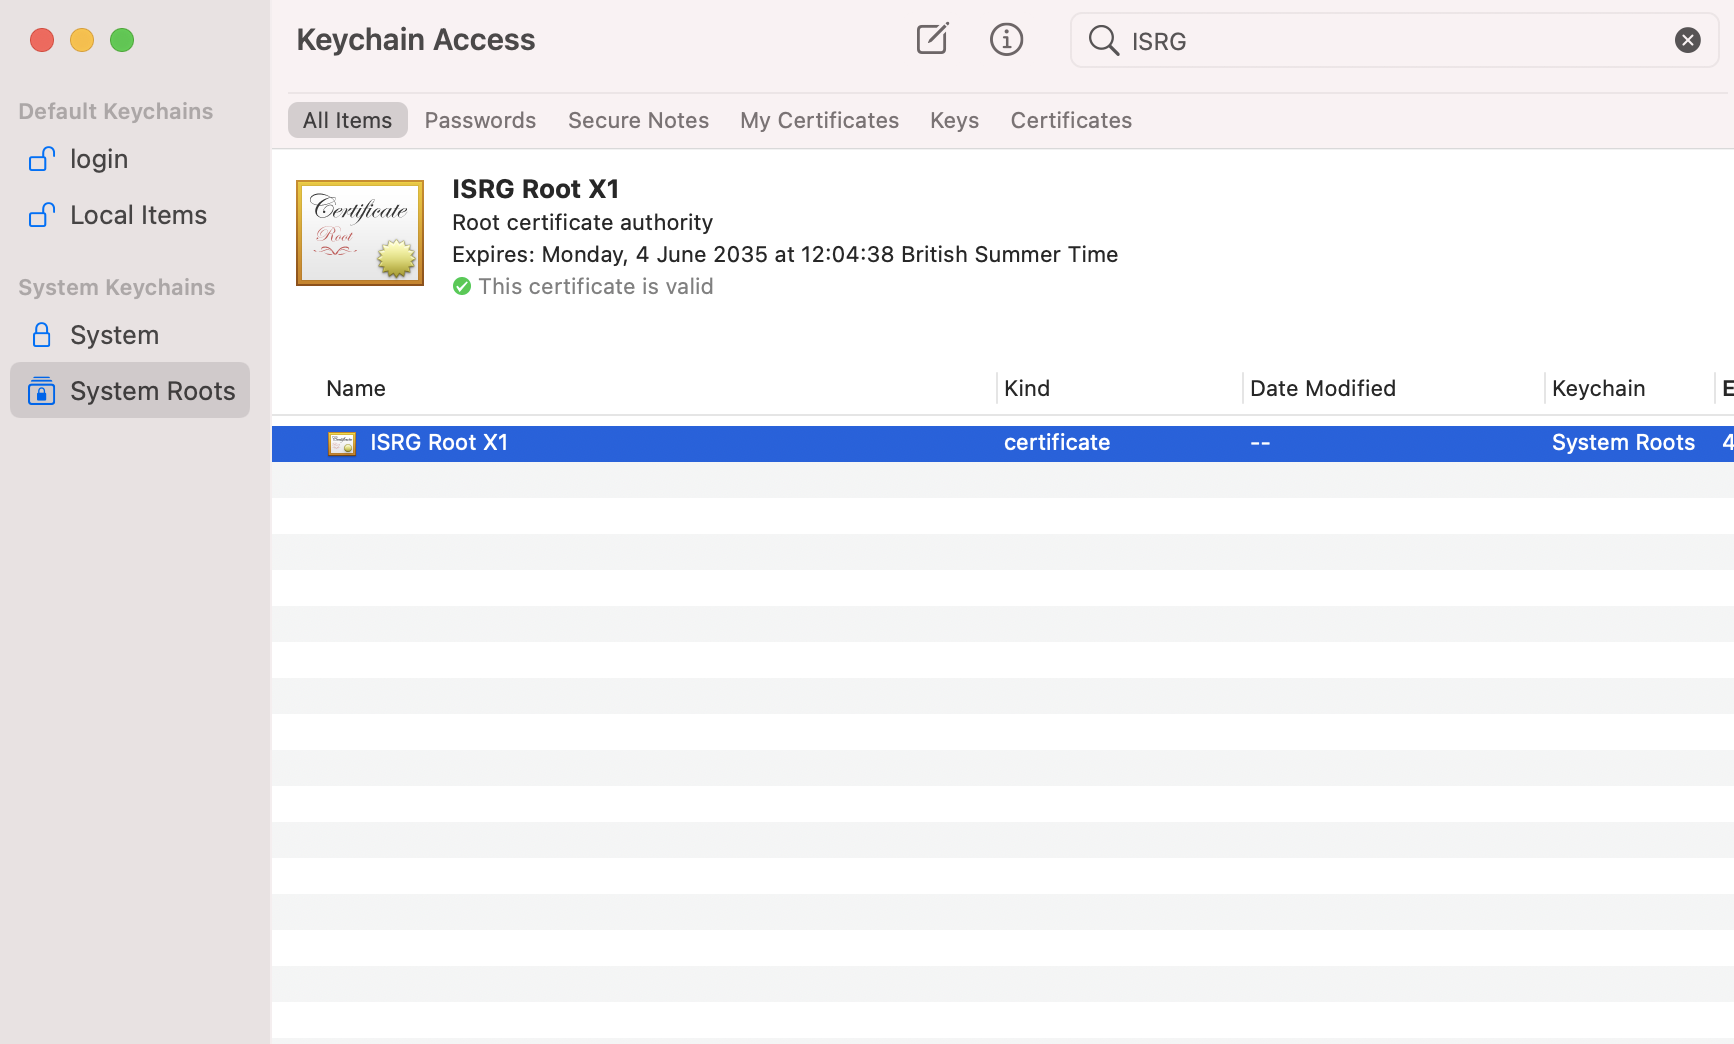Image resolution: width=1734 pixels, height=1044 pixels.
Task: Click the System Roots keychain icon
Action: tap(41, 390)
